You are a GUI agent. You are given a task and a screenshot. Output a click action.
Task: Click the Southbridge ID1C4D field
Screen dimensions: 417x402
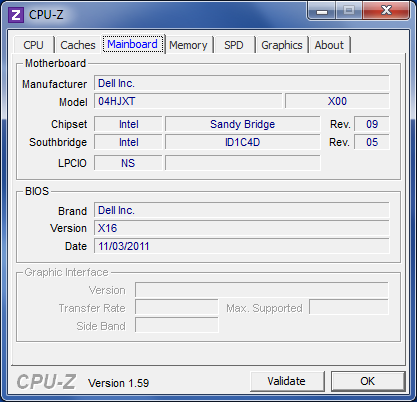tap(243, 142)
